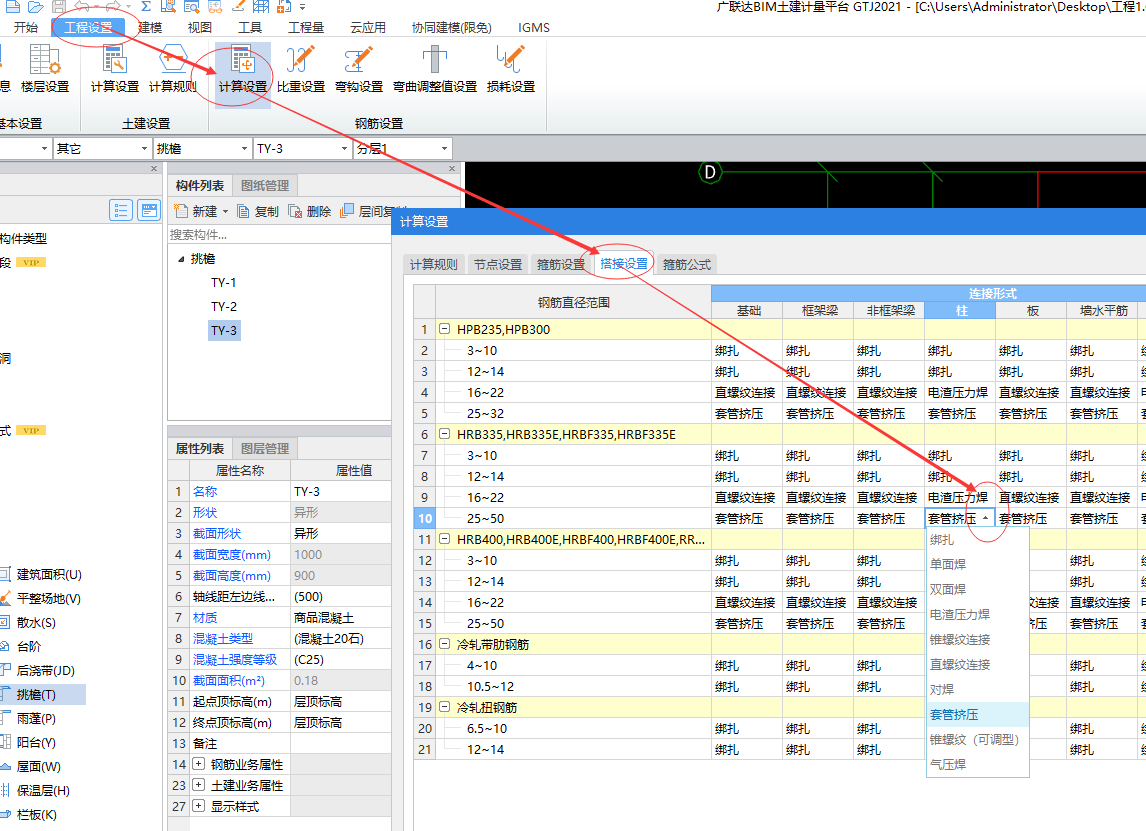
Task: Switch to the 节点设置 tab
Action: point(497,264)
